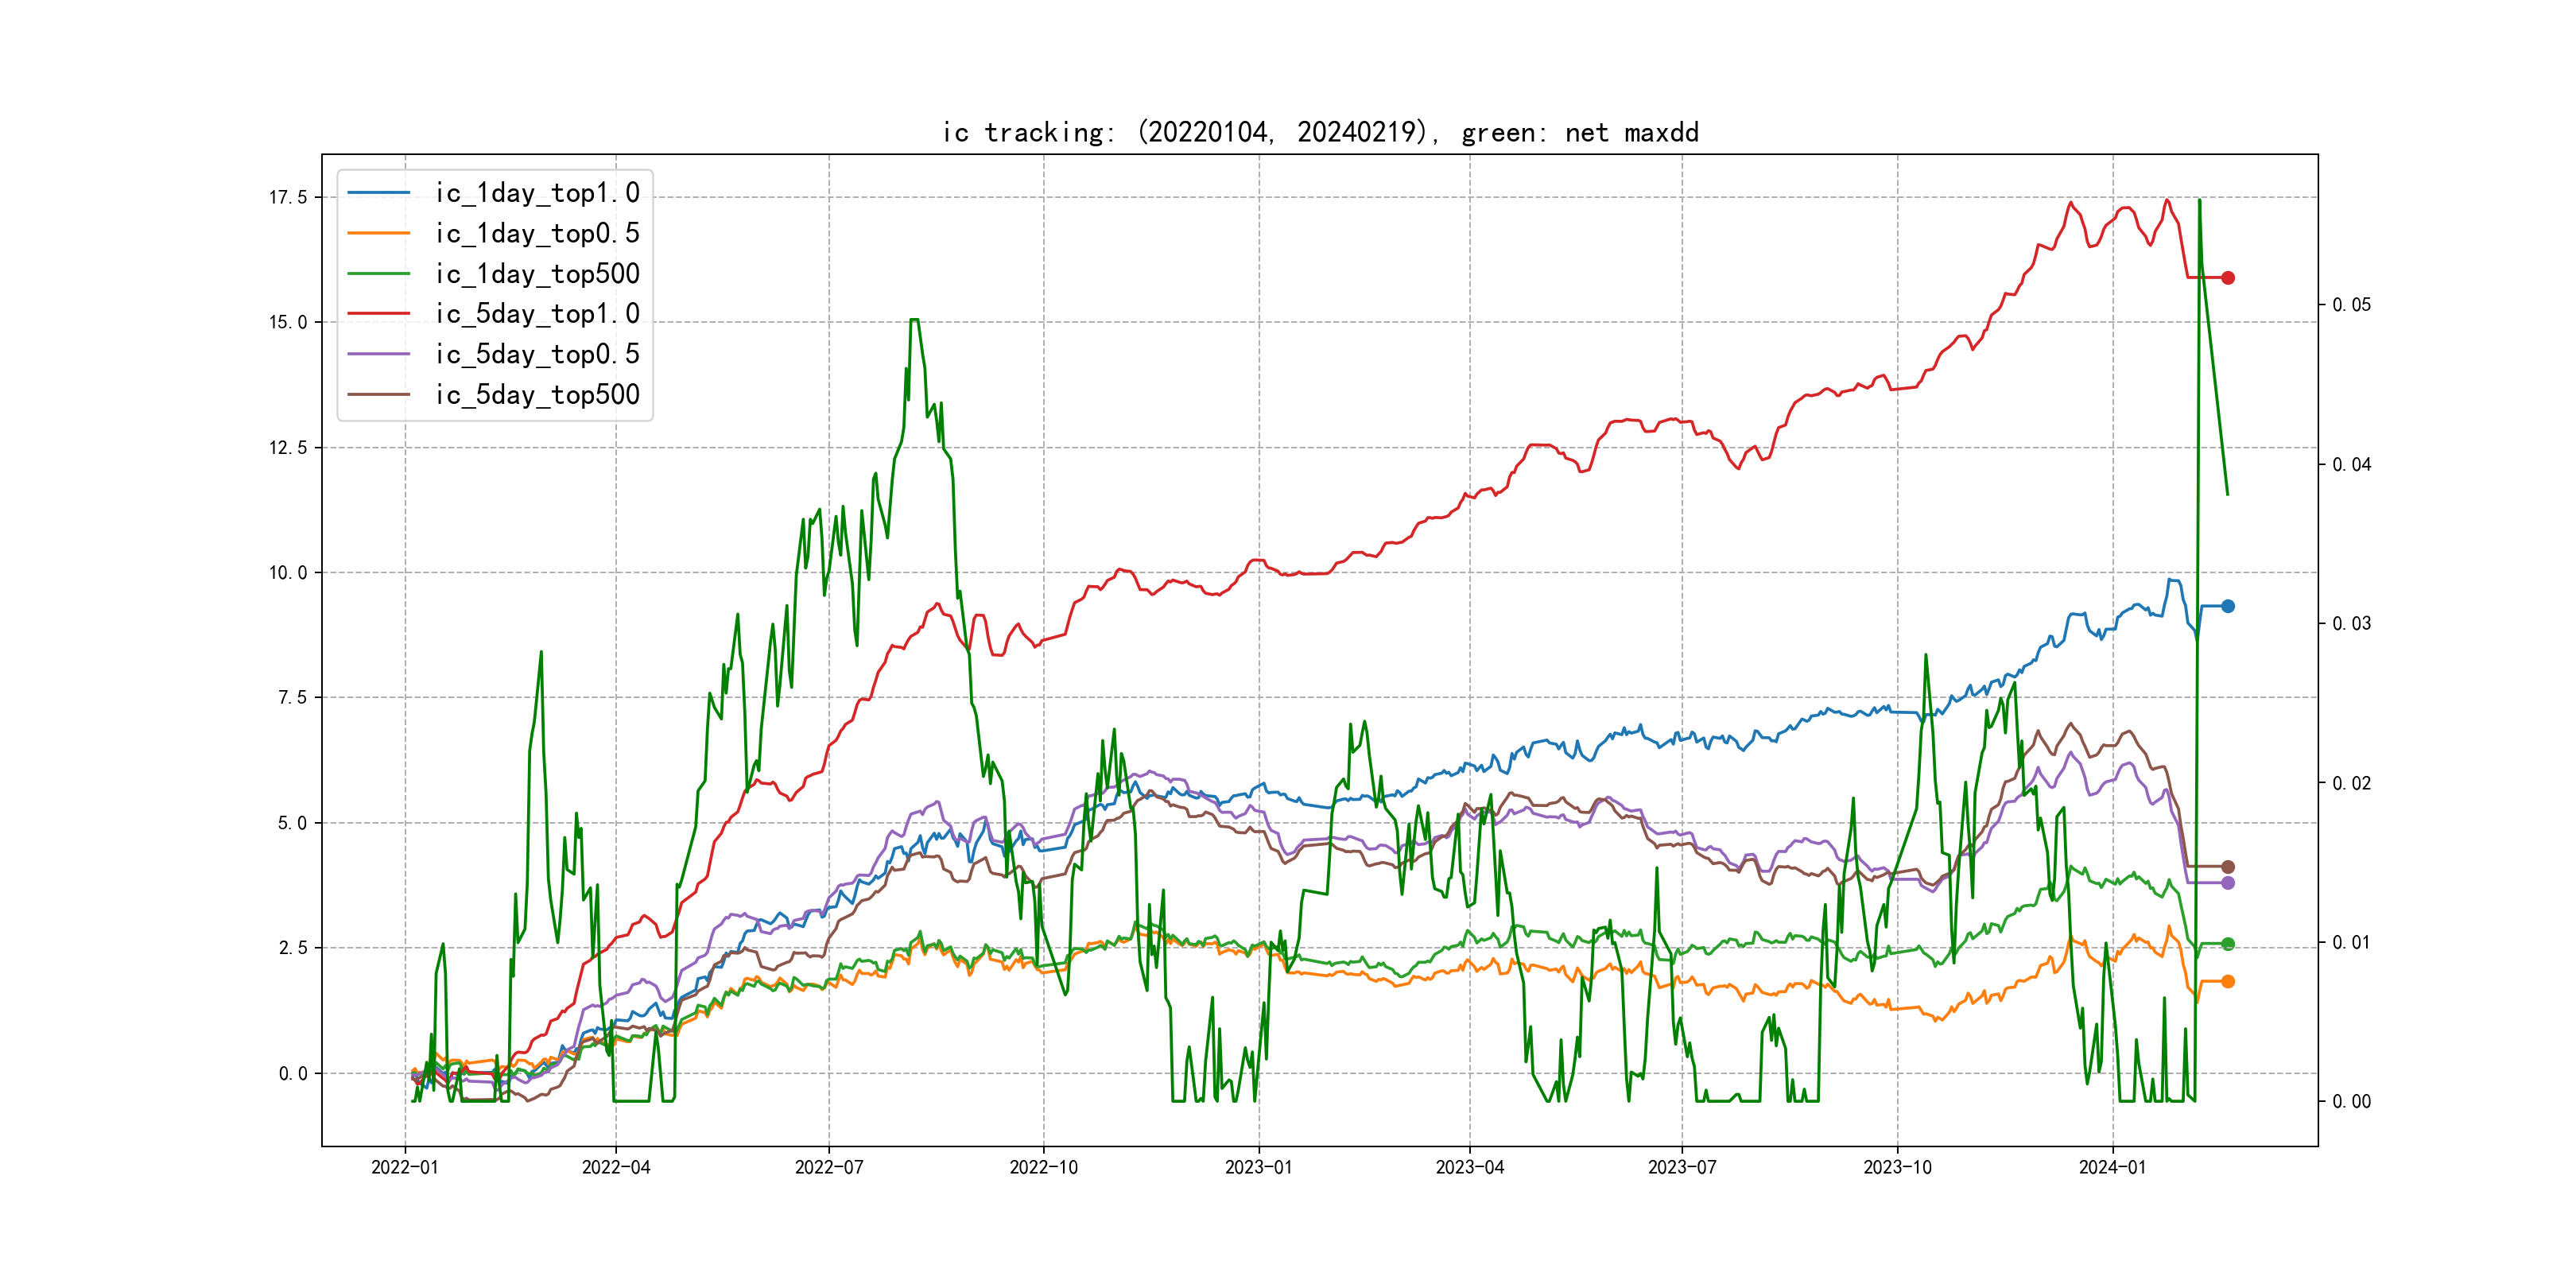The width and height of the screenshot is (2576, 1288).
Task: Select the ic_1day_top500 legend label
Action: [537, 274]
